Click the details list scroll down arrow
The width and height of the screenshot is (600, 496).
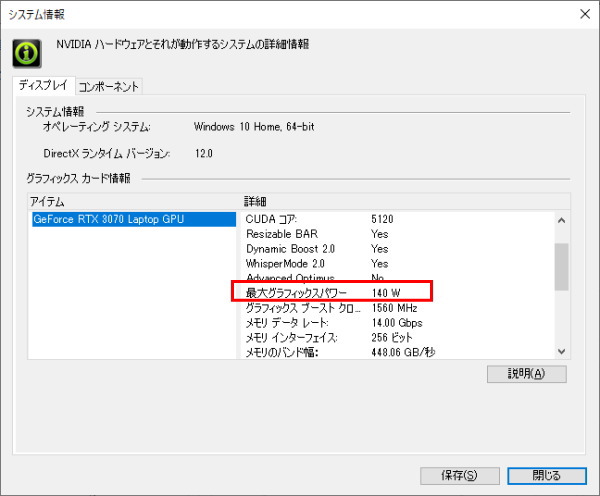(561, 351)
